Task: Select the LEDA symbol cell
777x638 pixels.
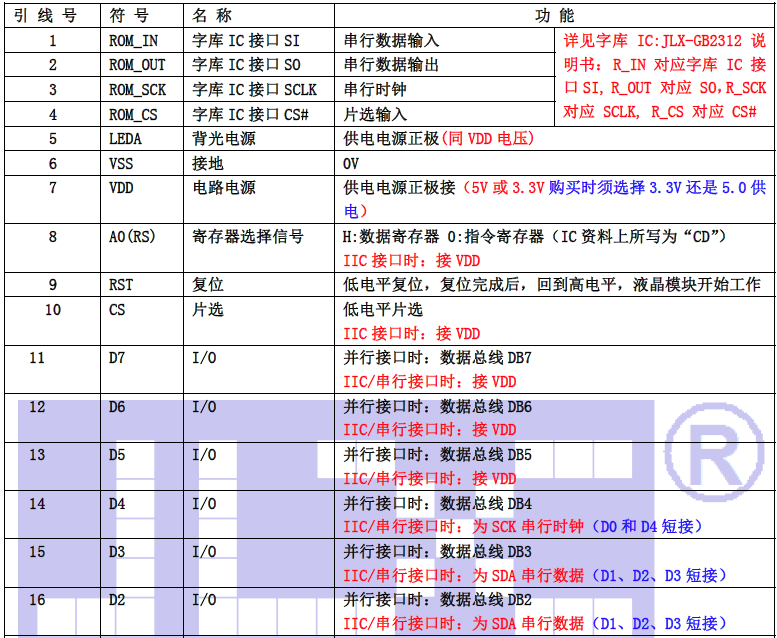Action: [x=125, y=139]
